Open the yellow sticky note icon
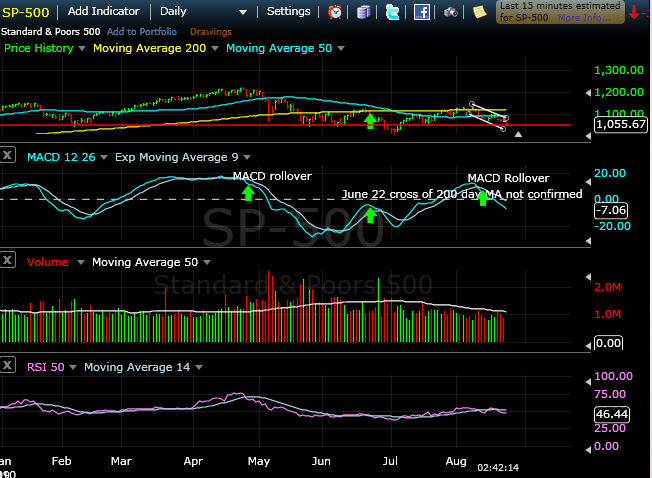The width and height of the screenshot is (652, 478). (x=480, y=12)
